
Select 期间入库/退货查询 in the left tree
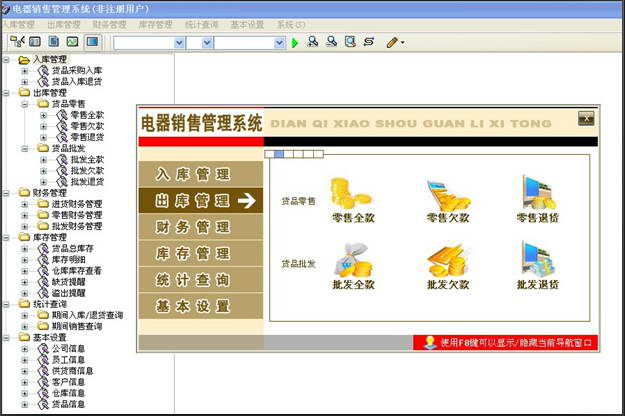pos(87,315)
